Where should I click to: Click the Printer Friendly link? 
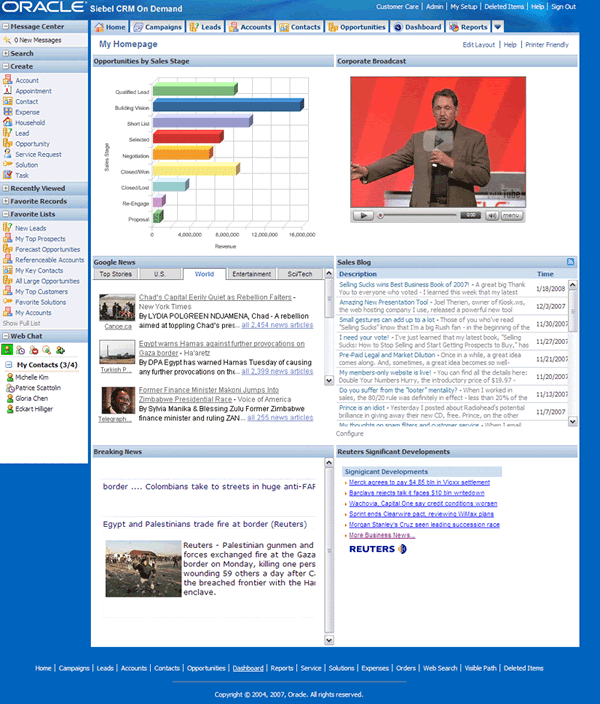pyautogui.click(x=547, y=45)
